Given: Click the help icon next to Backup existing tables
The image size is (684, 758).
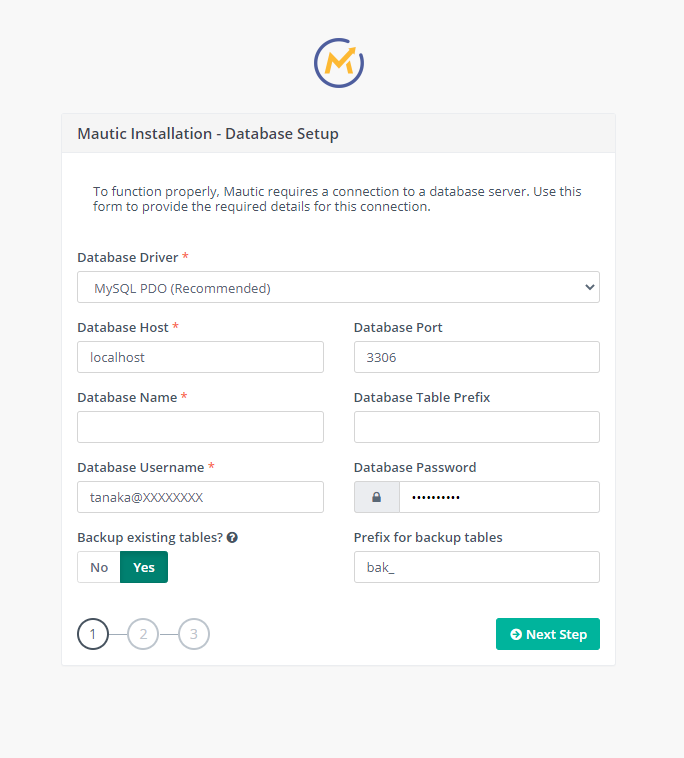Looking at the screenshot, I should 232,538.
